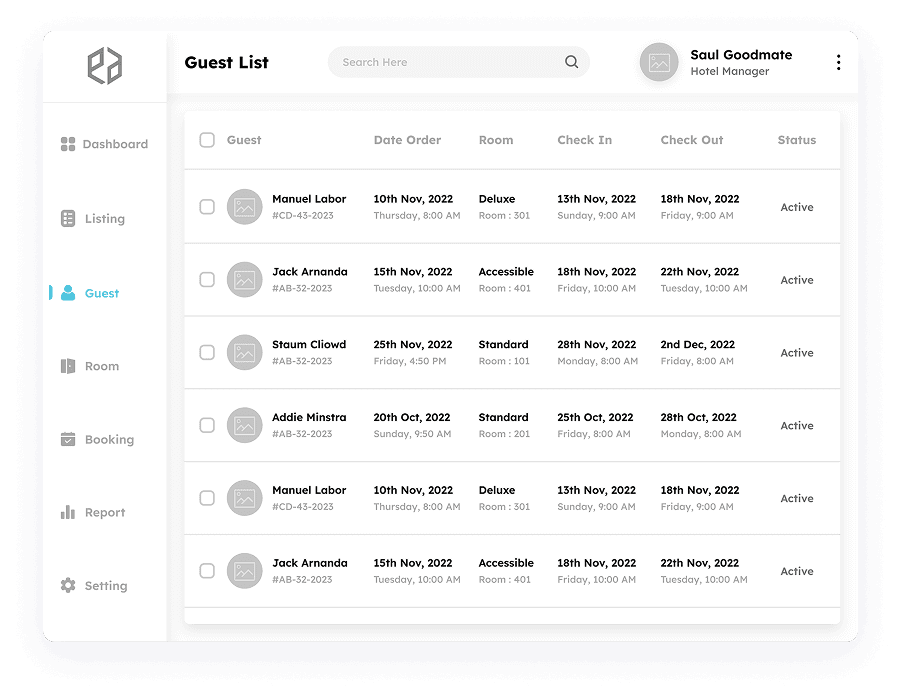Check Addie Minstra's row checkbox
Image resolution: width=901 pixels, height=697 pixels.
tap(207, 425)
